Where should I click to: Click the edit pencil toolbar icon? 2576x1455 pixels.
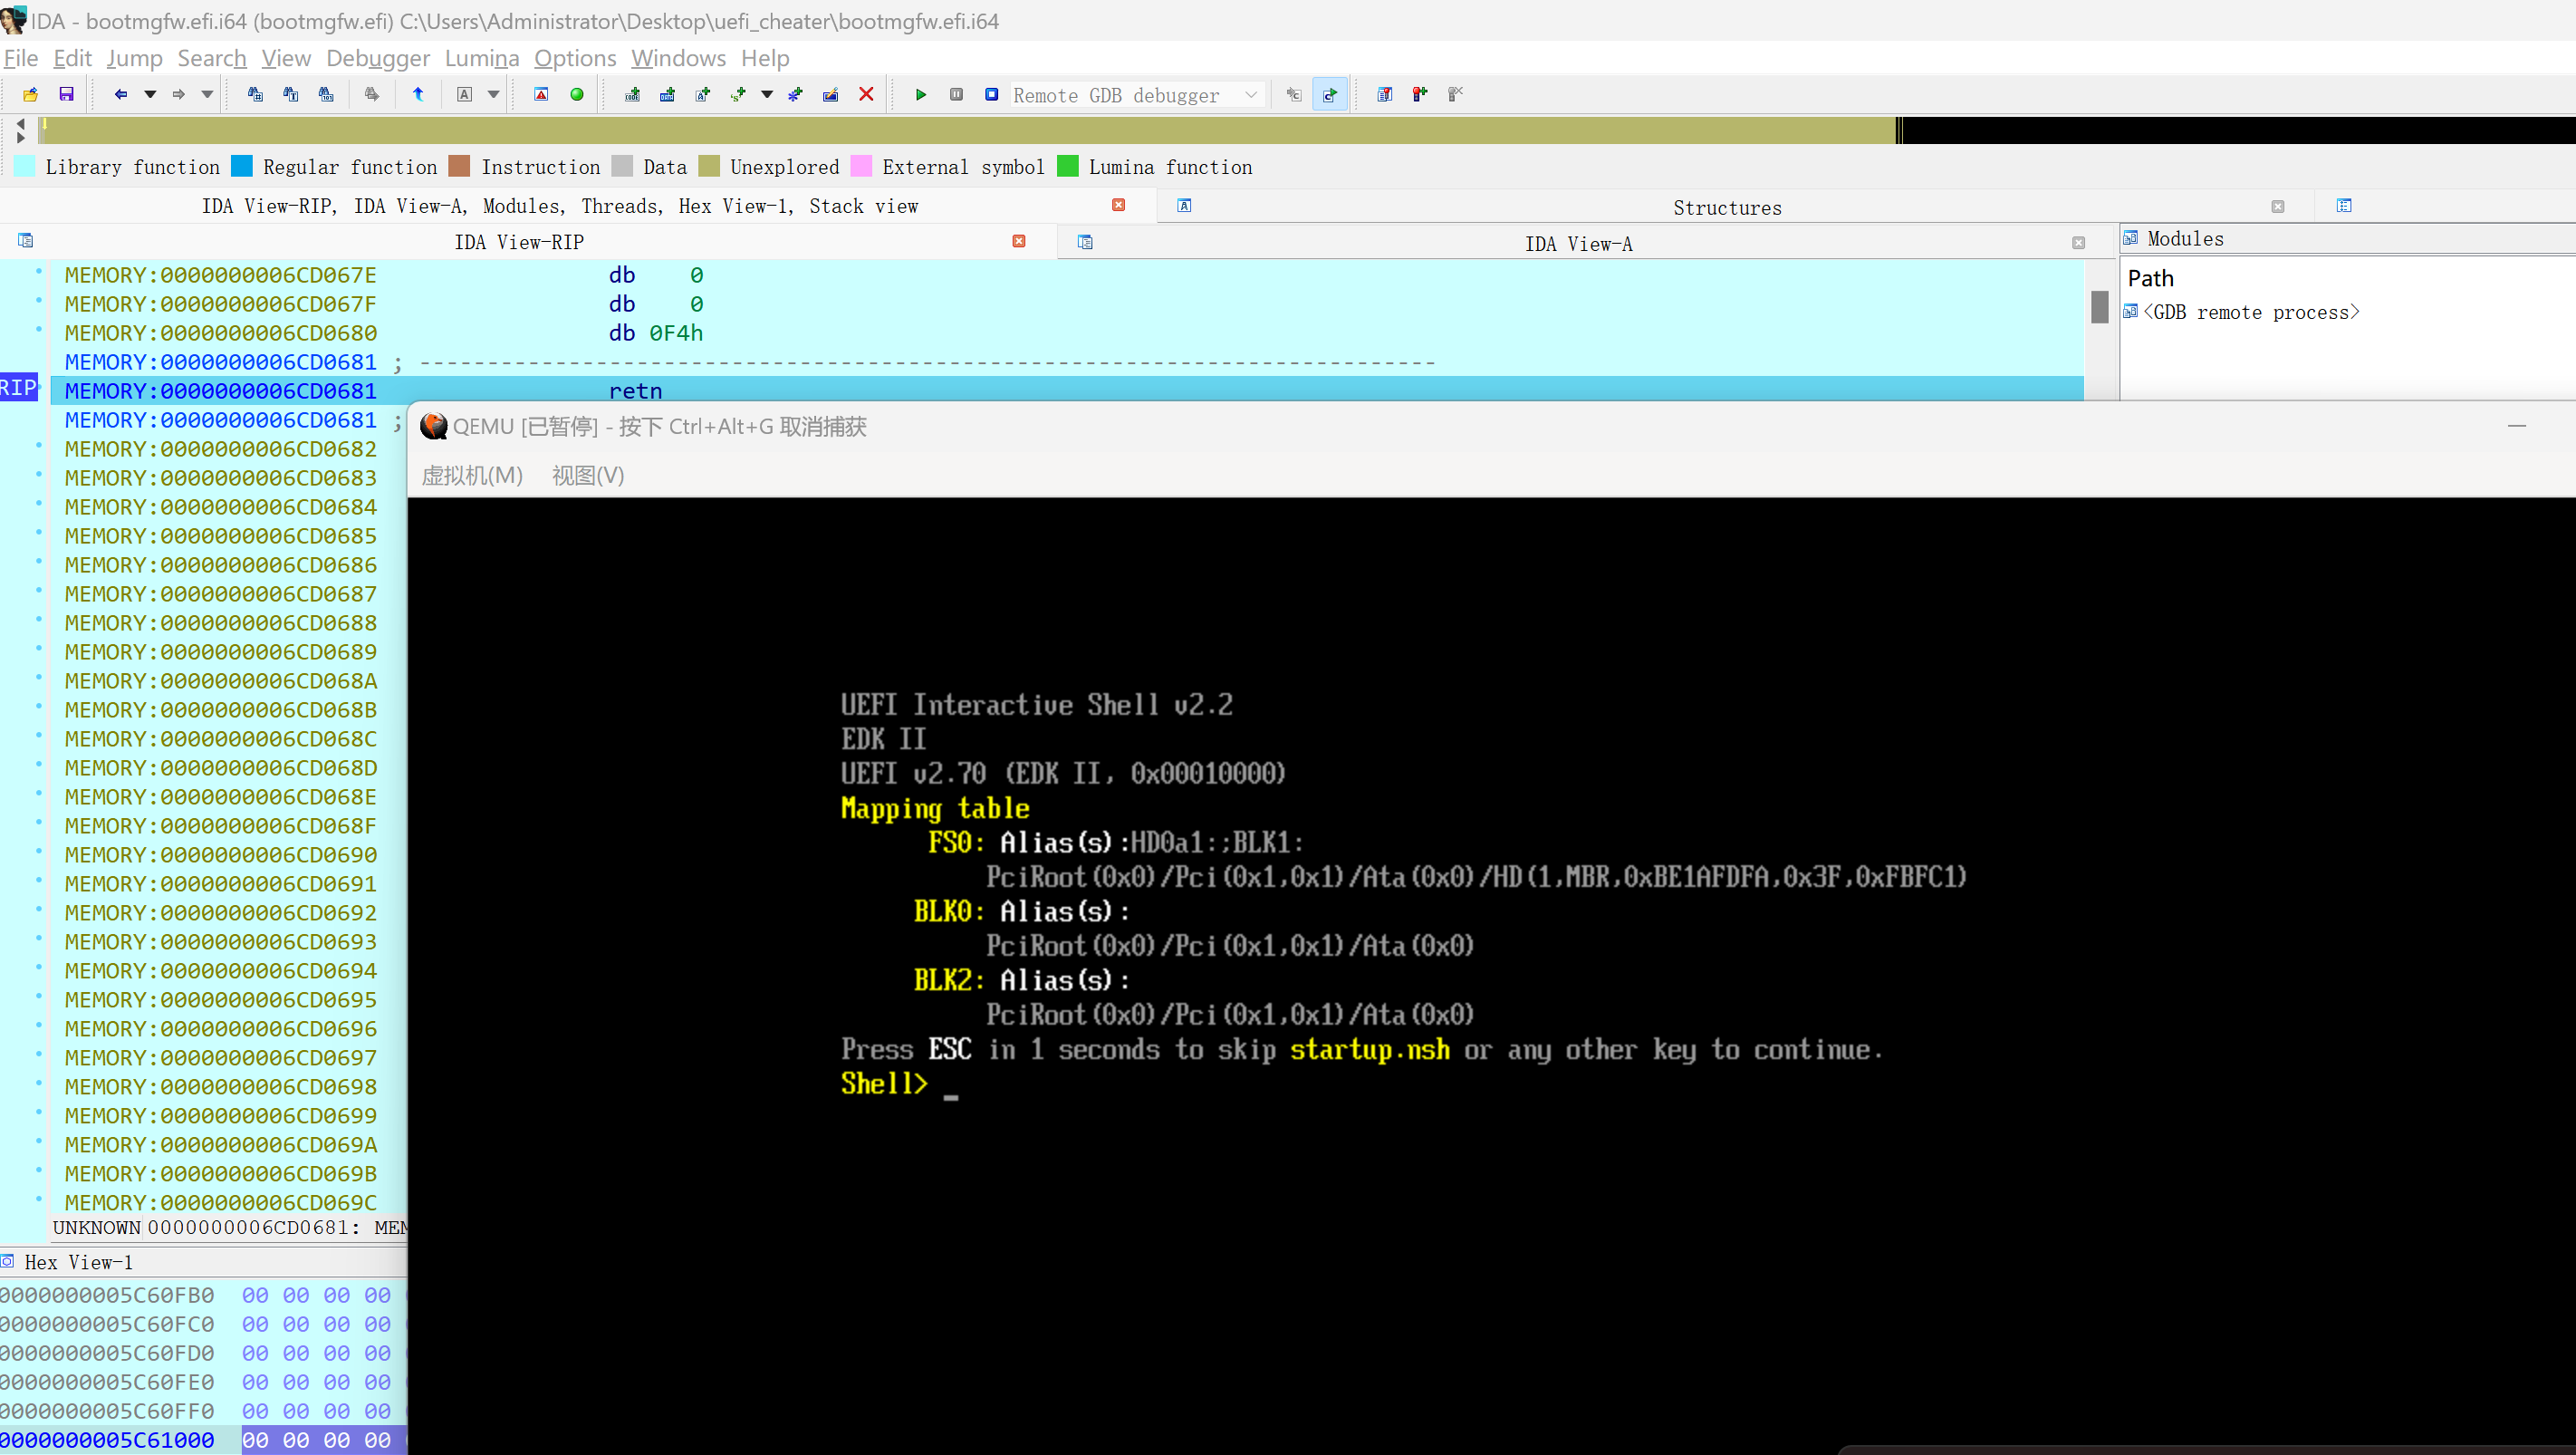click(x=830, y=94)
